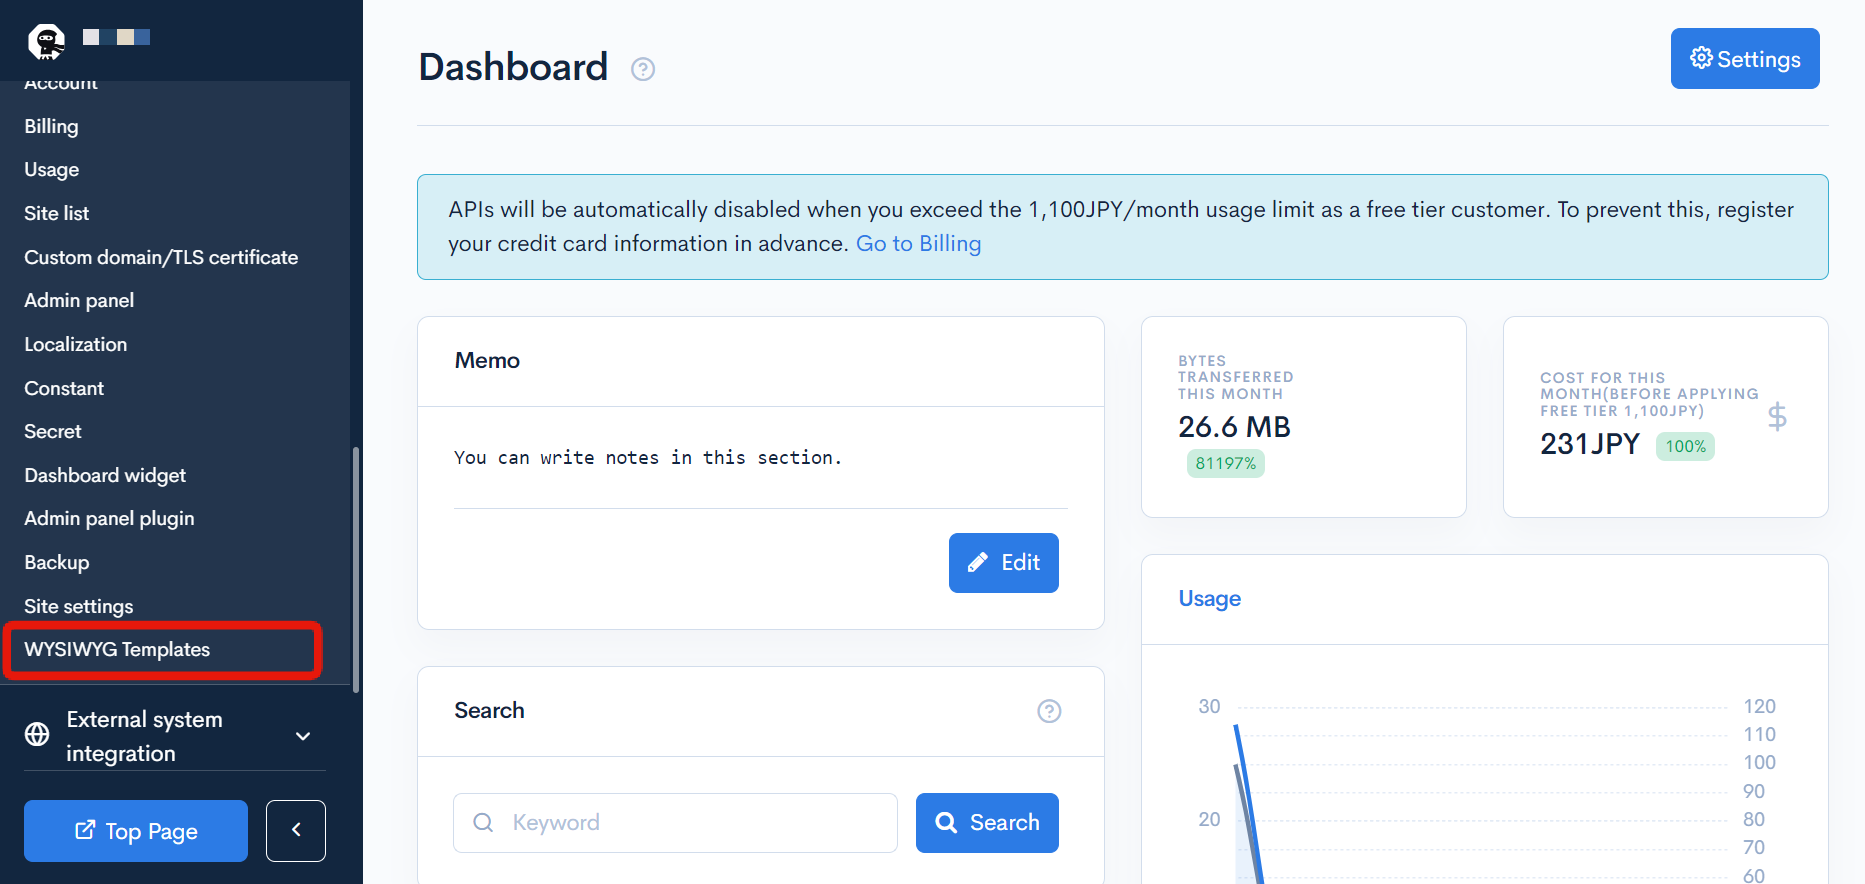Click the magnifier icon inside Keyword field

(x=483, y=822)
